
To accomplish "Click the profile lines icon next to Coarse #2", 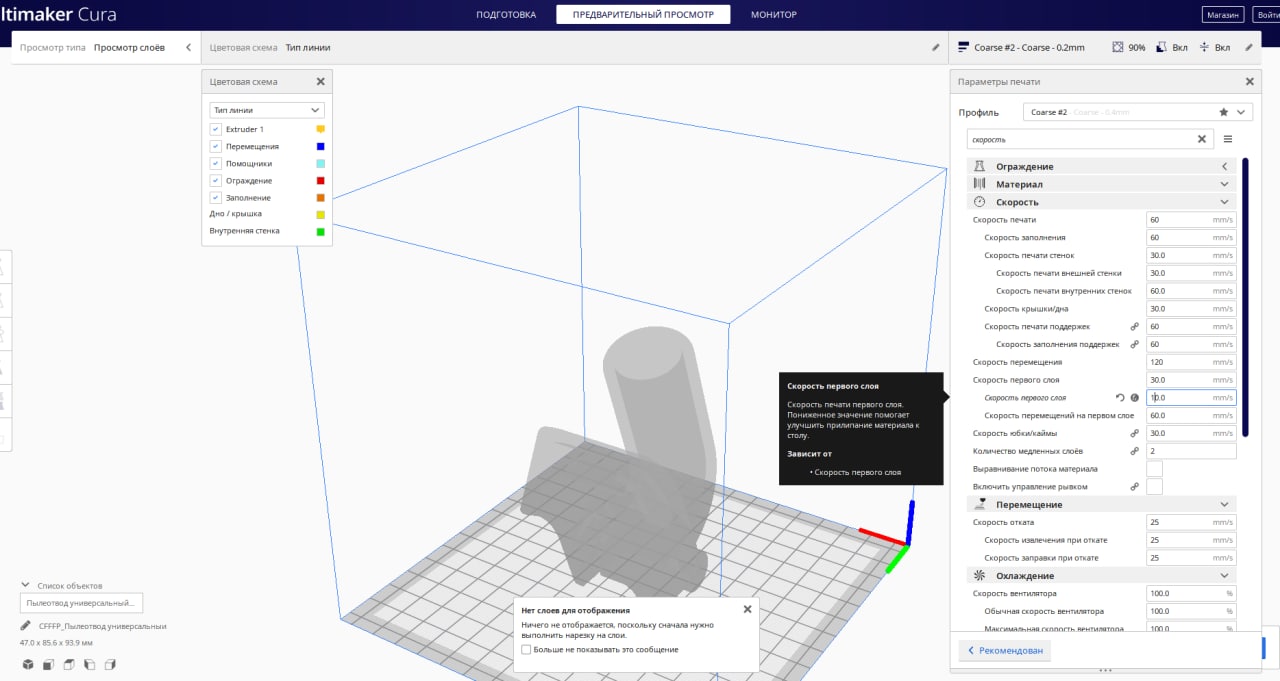I will point(964,47).
